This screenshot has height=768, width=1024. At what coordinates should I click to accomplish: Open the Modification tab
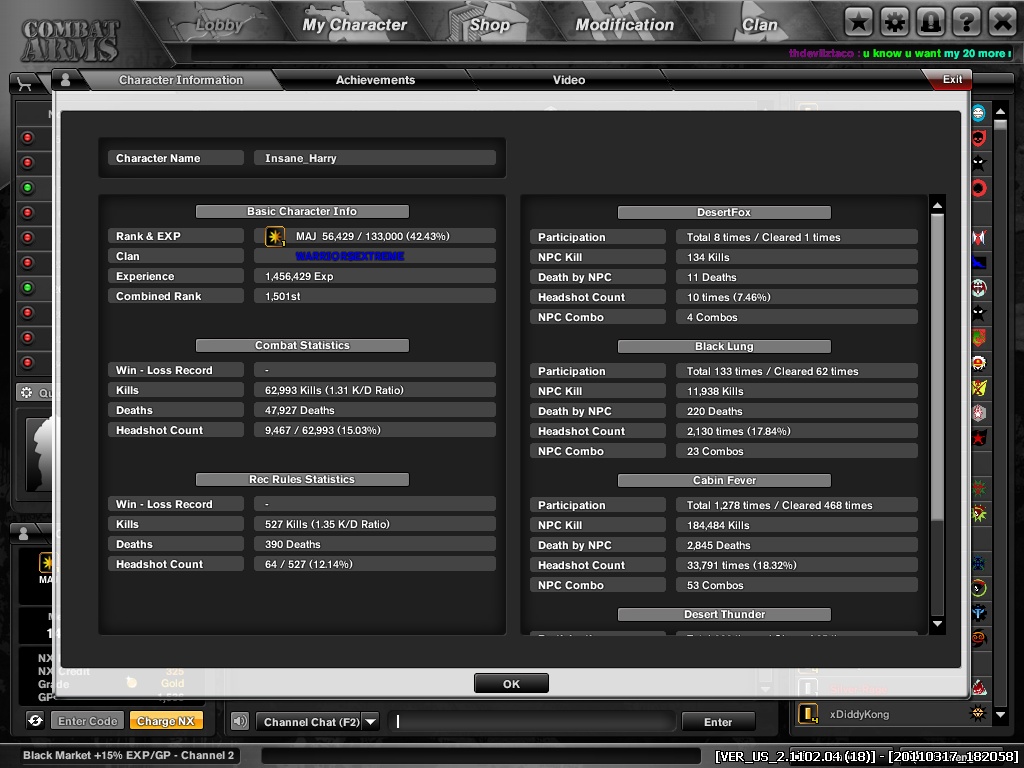[x=624, y=25]
